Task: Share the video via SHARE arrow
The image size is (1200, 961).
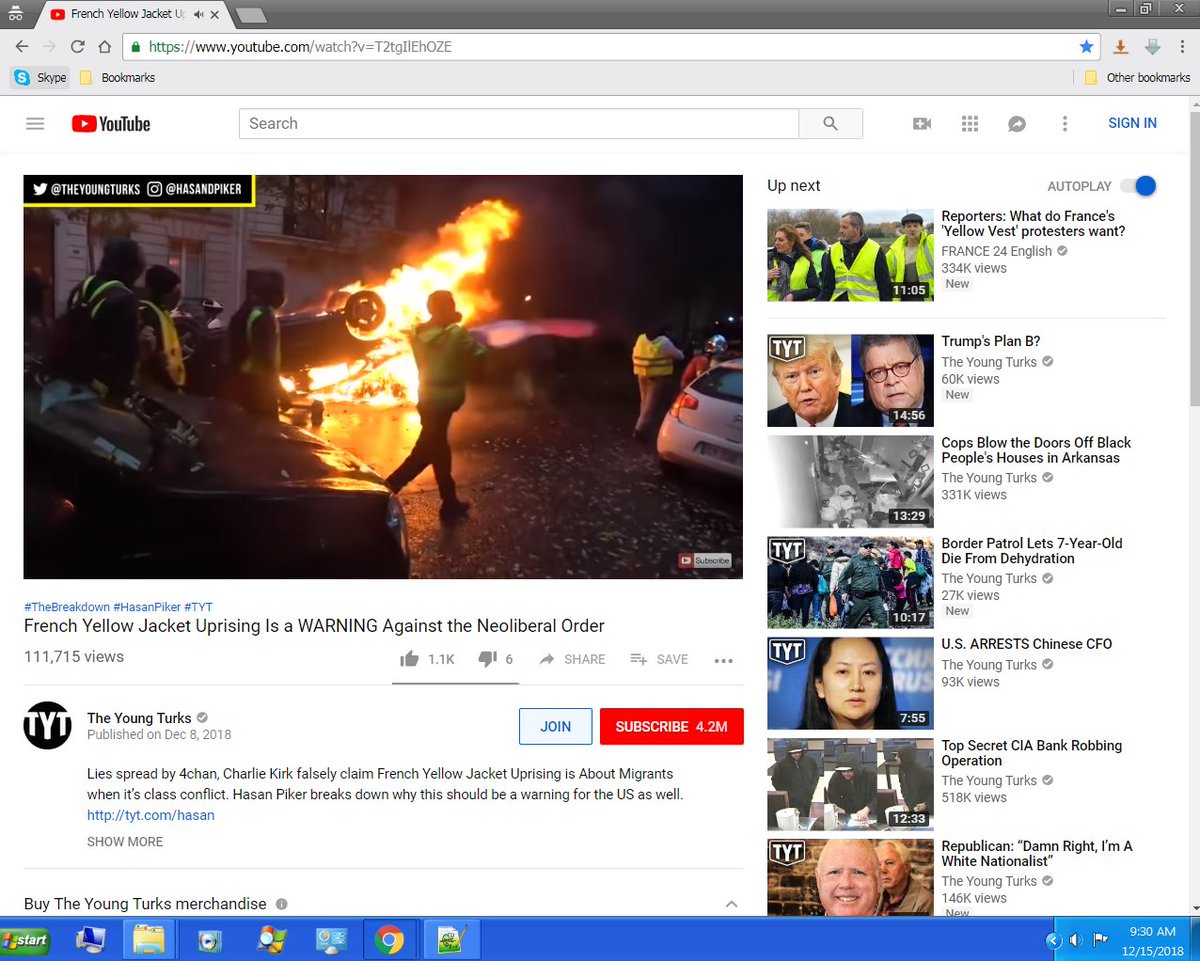Action: click(572, 659)
